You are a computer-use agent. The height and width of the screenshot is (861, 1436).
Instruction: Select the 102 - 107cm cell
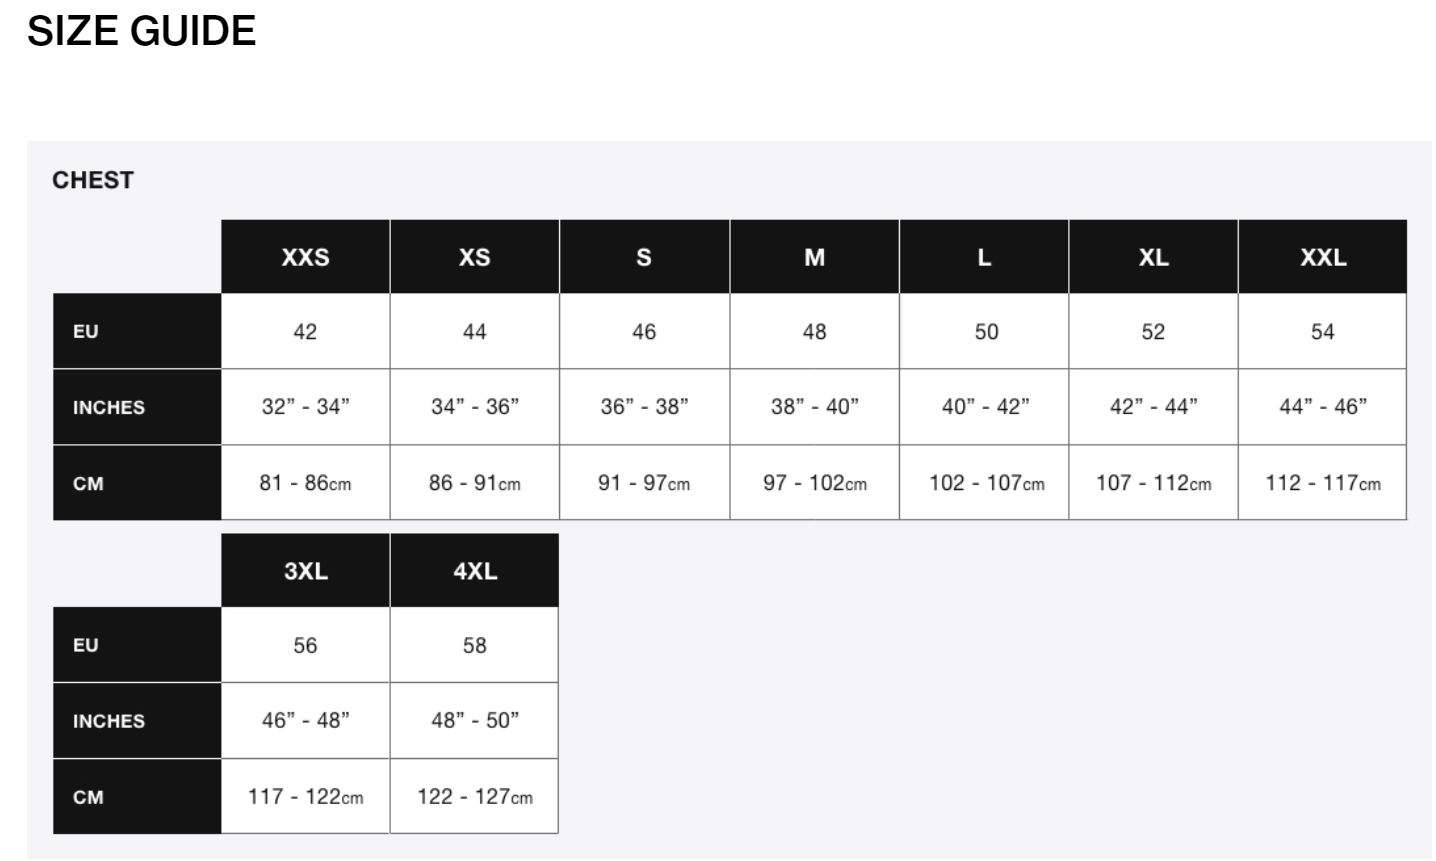pyautogui.click(x=986, y=483)
